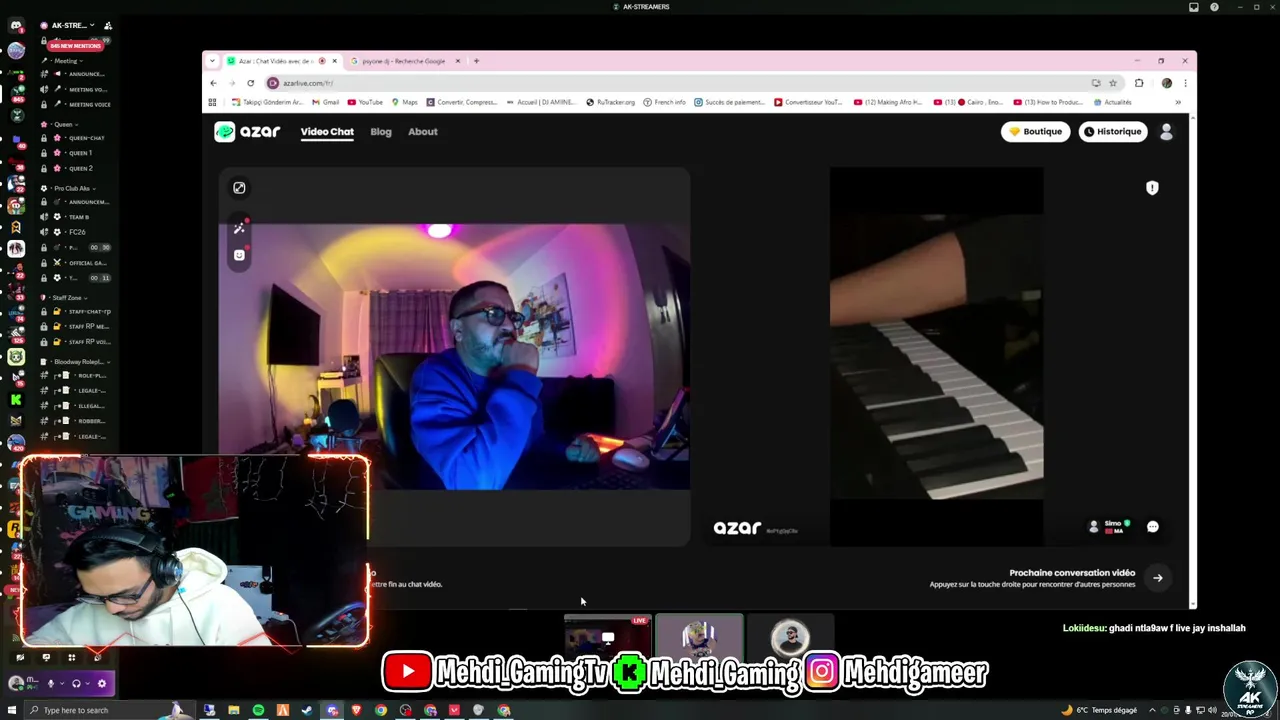
Task: Click the Azar logo in header
Action: click(247, 131)
